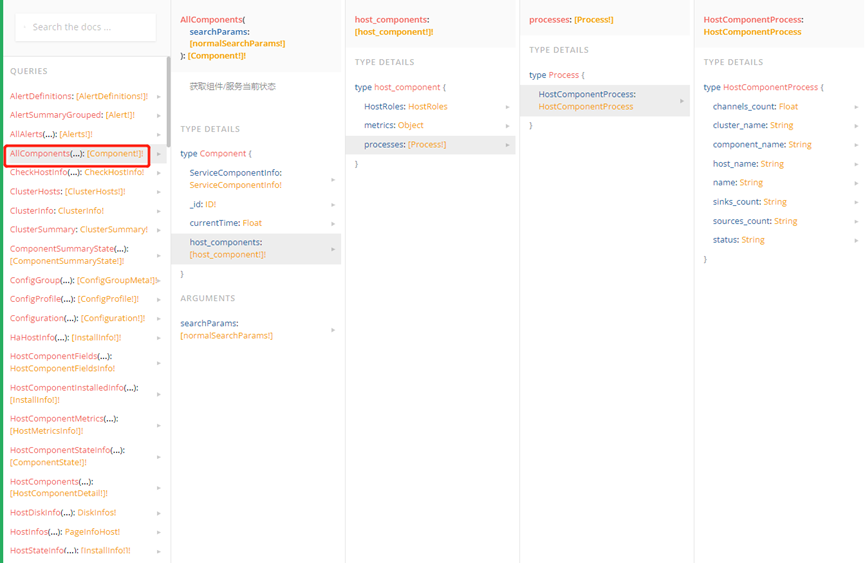Open the HaHostInfo query
This screenshot has height=563, width=865.
(x=66, y=337)
